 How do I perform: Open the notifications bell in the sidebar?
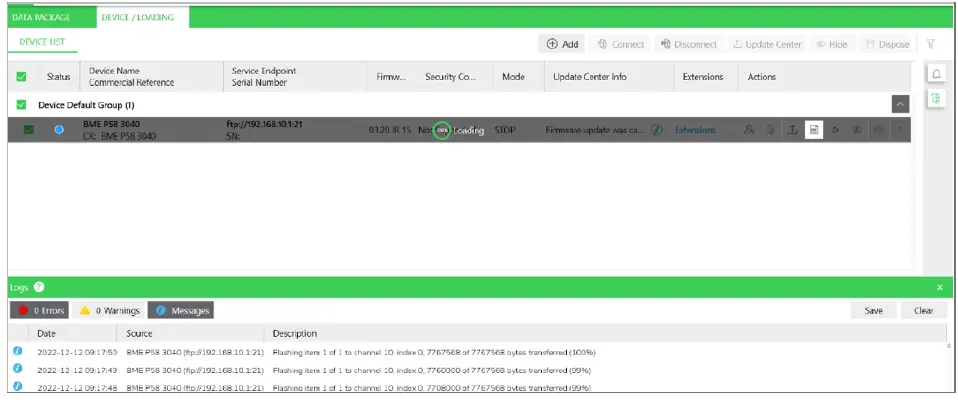coord(936,74)
